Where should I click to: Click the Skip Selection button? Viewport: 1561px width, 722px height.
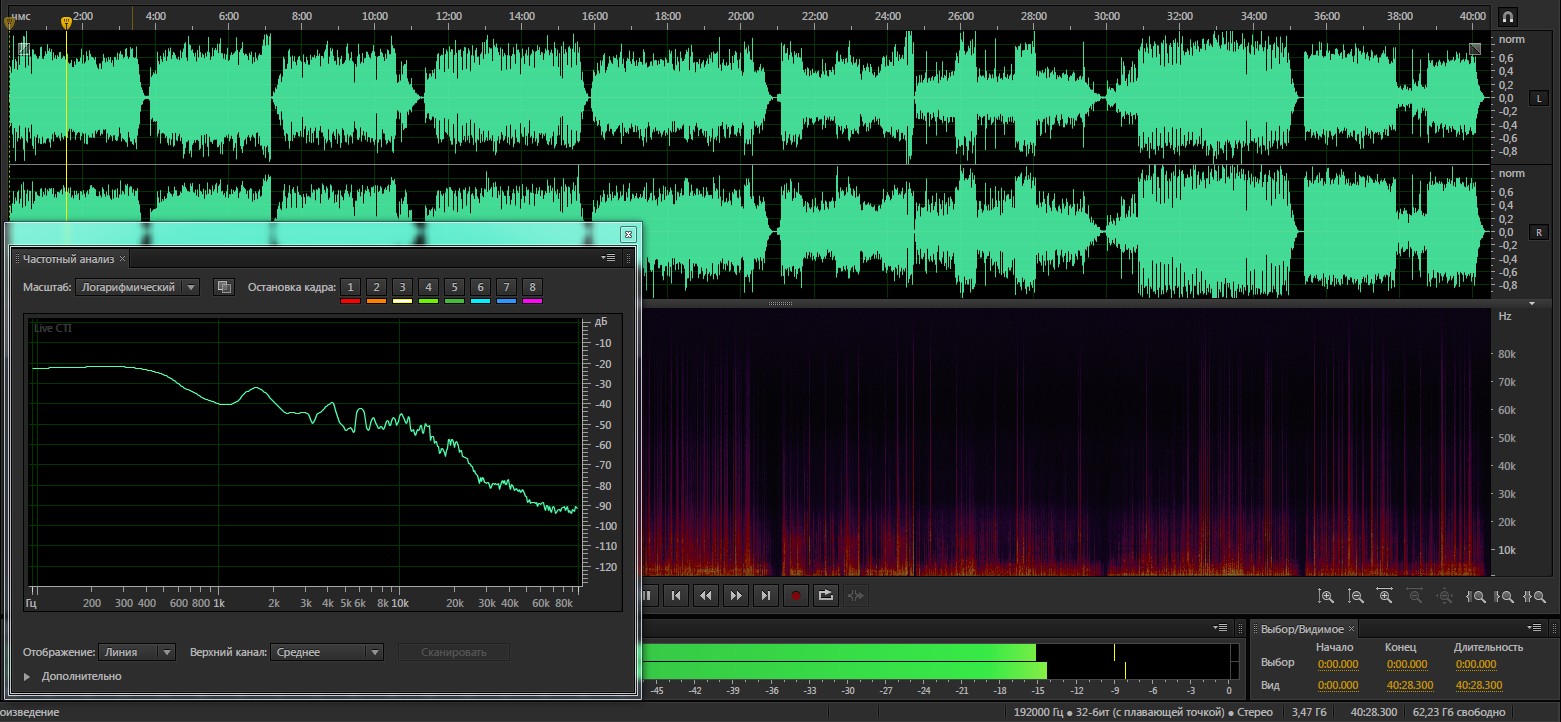tap(856, 595)
